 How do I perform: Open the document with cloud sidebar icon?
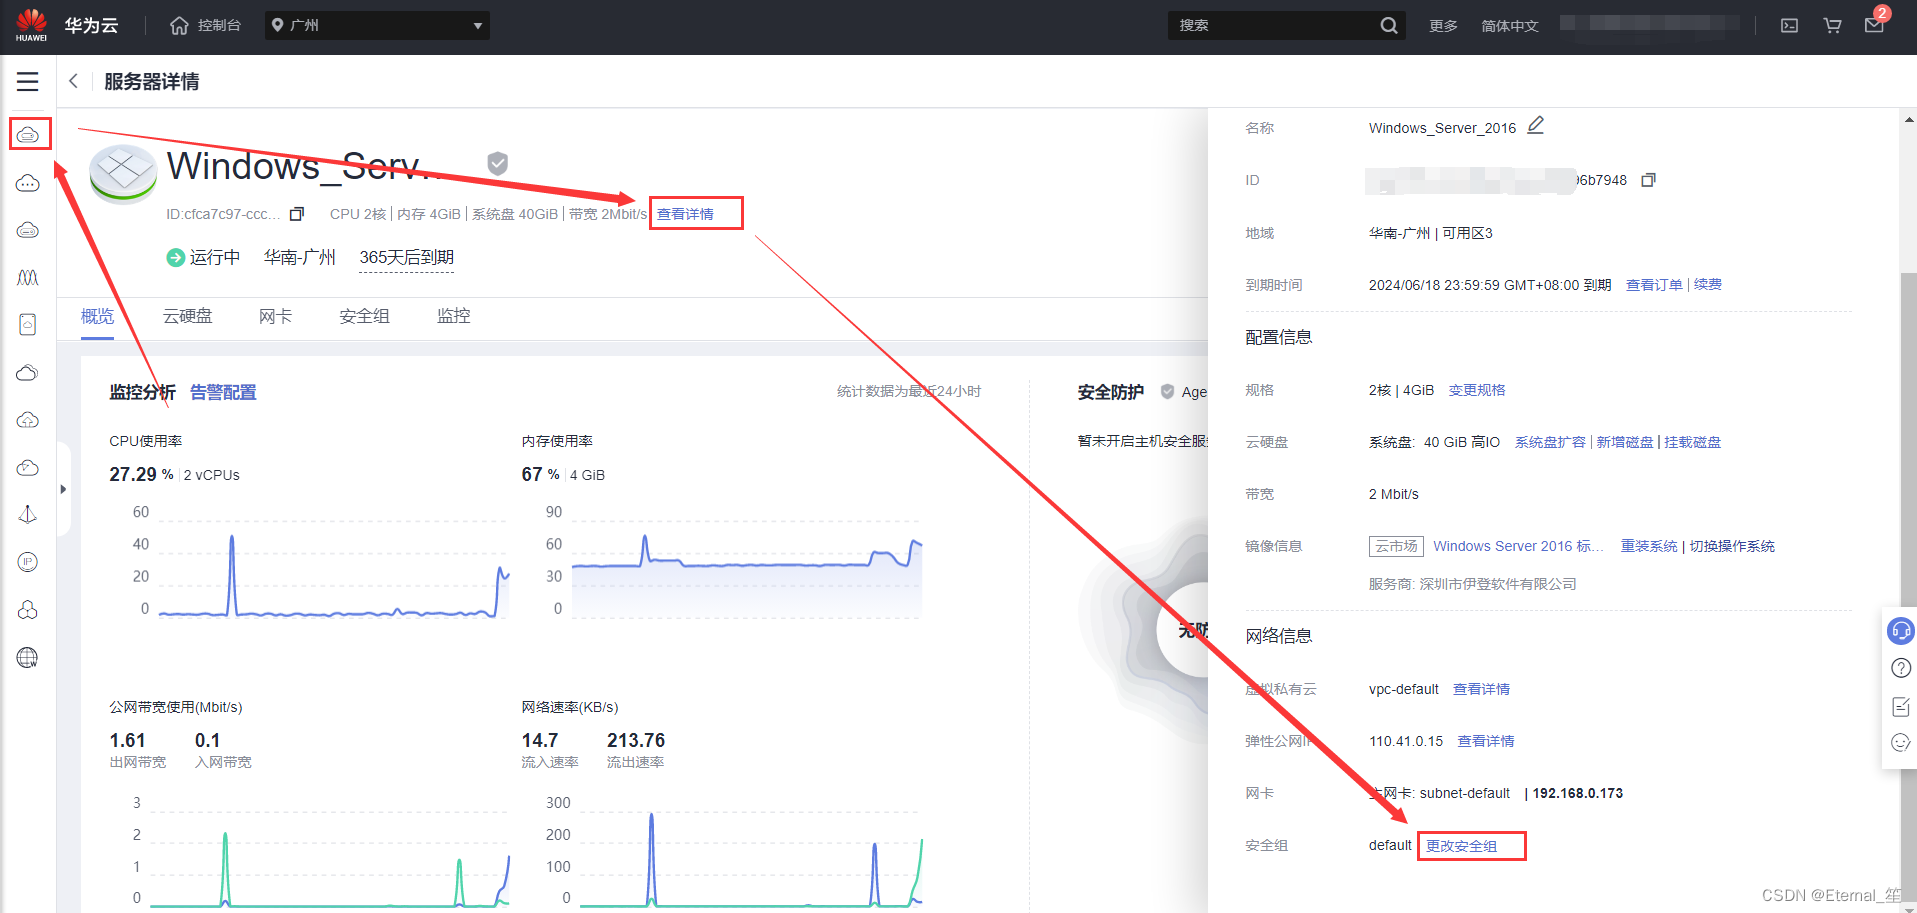28,325
